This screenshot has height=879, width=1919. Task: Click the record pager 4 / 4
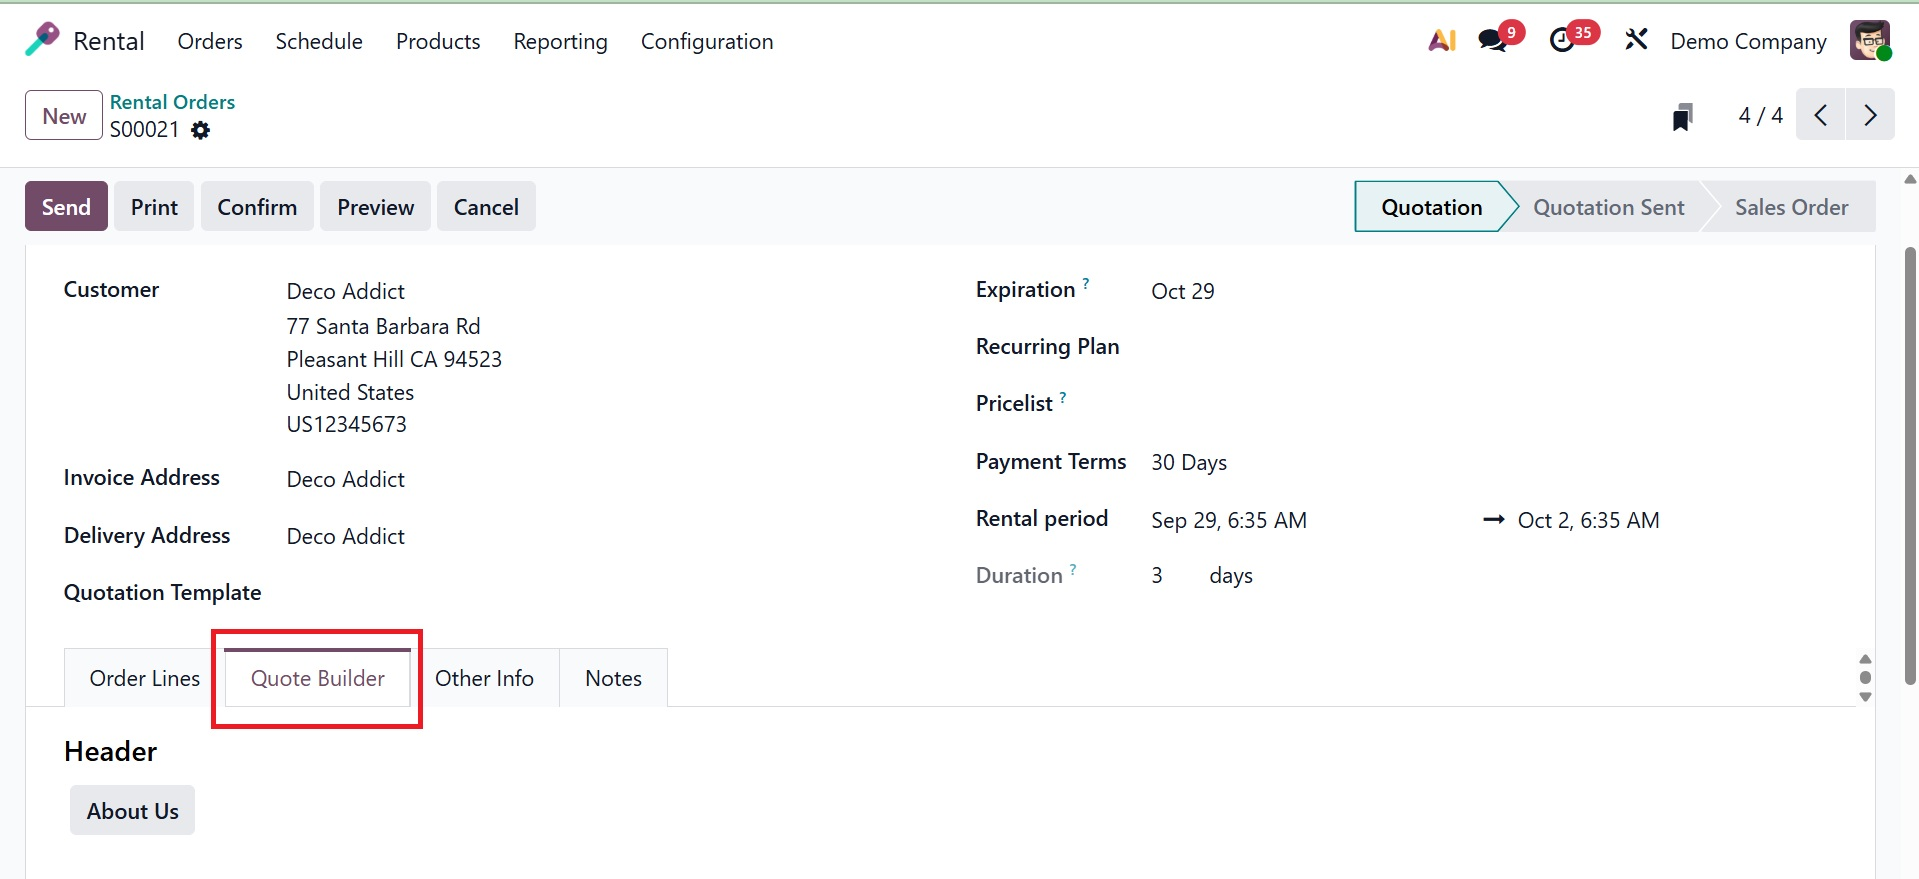click(x=1760, y=115)
